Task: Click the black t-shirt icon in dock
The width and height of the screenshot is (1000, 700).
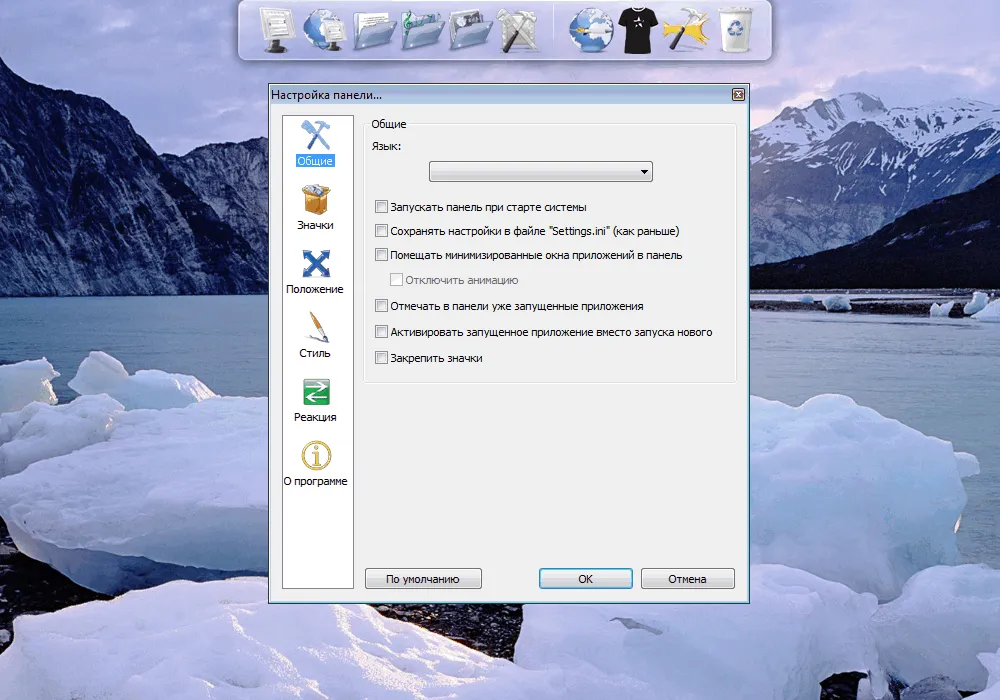Action: [x=638, y=30]
